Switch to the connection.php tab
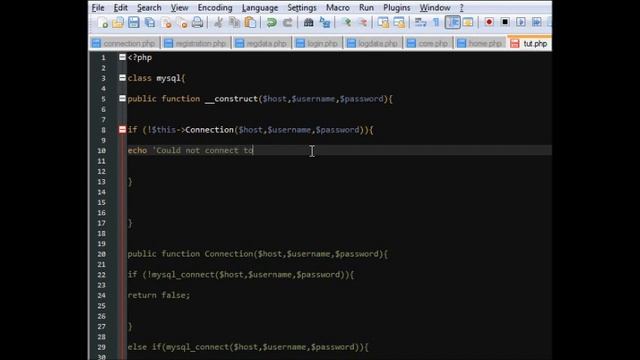The width and height of the screenshot is (640, 360). 124,43
